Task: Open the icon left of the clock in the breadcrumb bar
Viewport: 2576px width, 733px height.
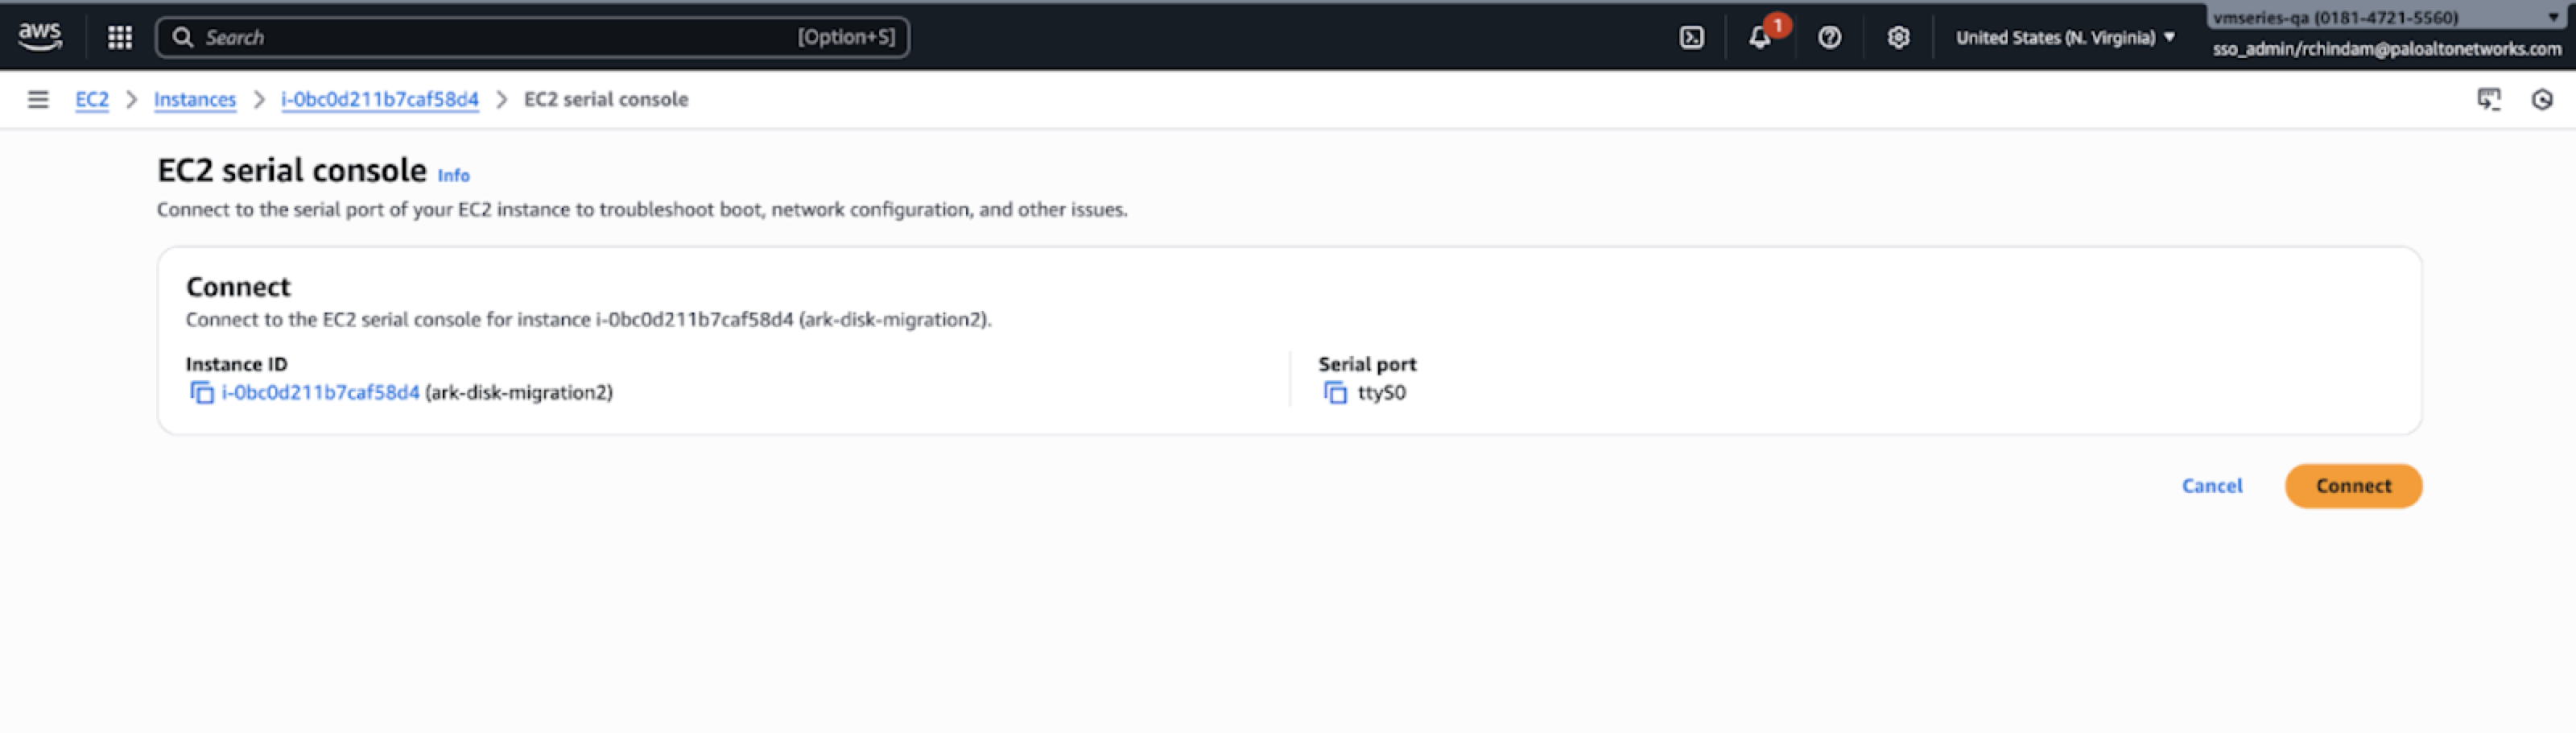Action: pyautogui.click(x=2488, y=99)
